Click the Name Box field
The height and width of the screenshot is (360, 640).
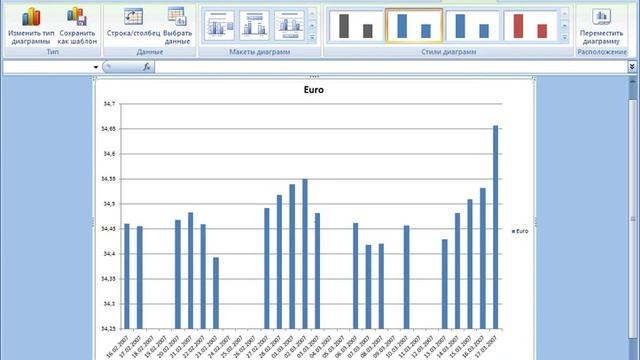(x=47, y=67)
